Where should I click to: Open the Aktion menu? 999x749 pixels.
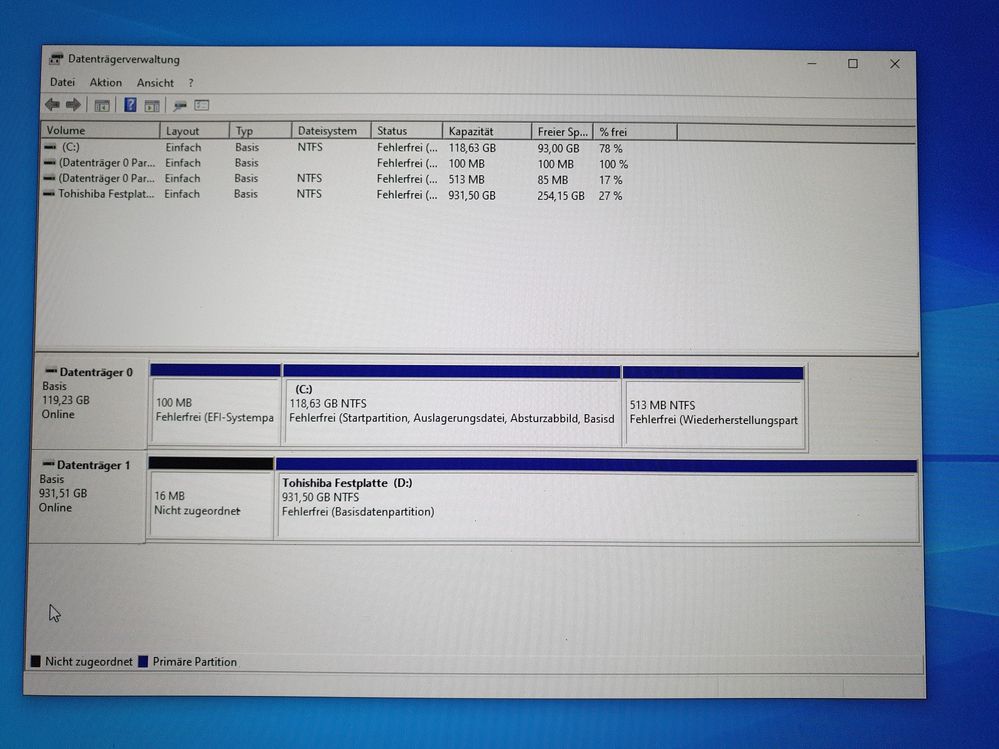pyautogui.click(x=105, y=83)
